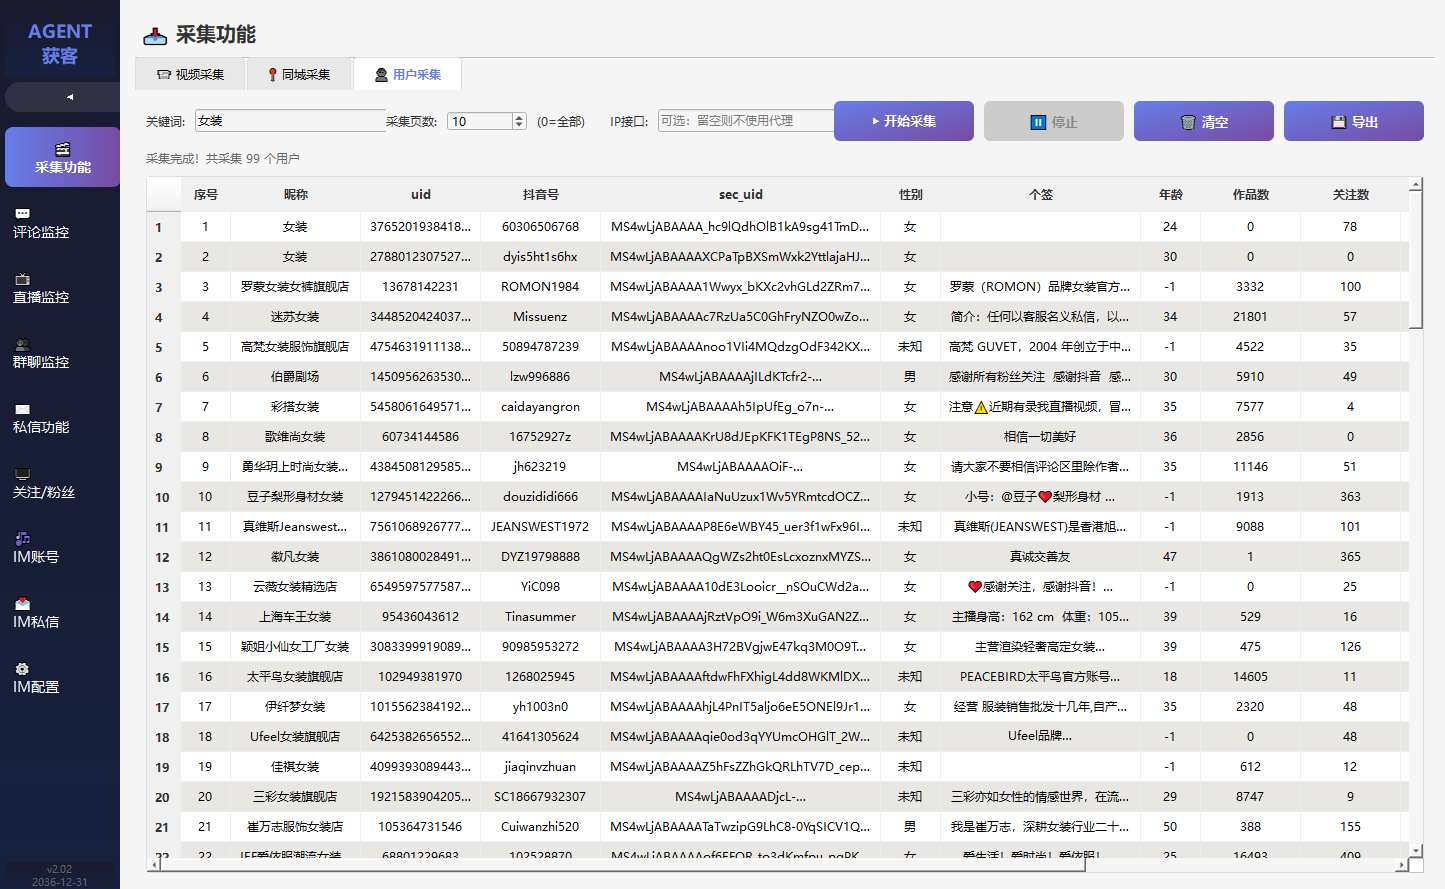Viewport: 1445px width, 889px height.
Task: Sort by the 序号 column header
Action: 206,195
